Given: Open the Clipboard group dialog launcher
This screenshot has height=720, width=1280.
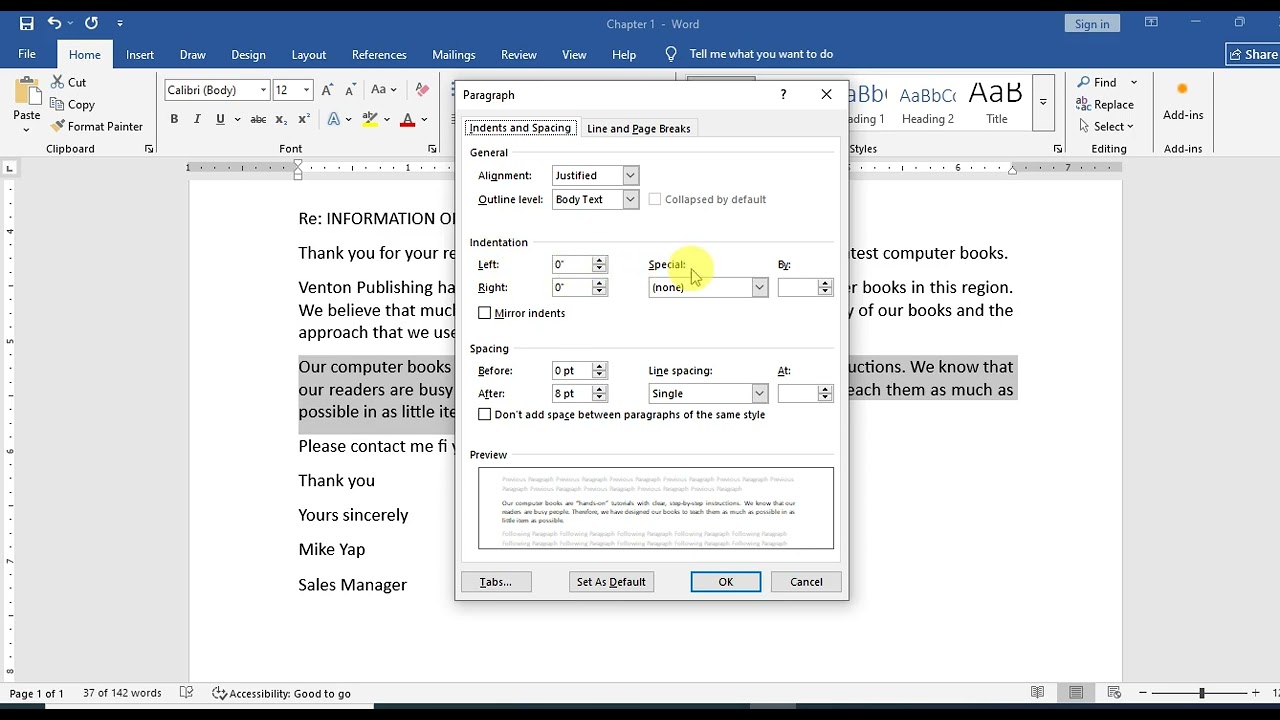Looking at the screenshot, I should coord(149,149).
